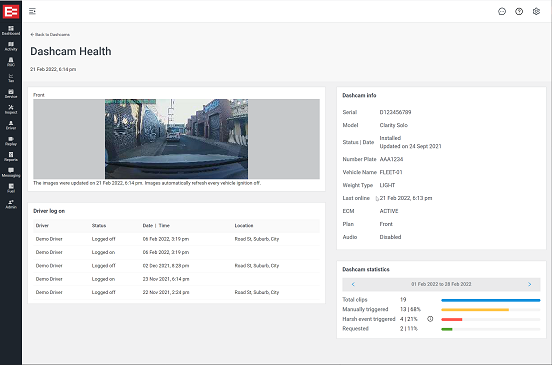Toggle the sidebar menu collapse icon
The height and width of the screenshot is (366, 552).
coord(32,11)
